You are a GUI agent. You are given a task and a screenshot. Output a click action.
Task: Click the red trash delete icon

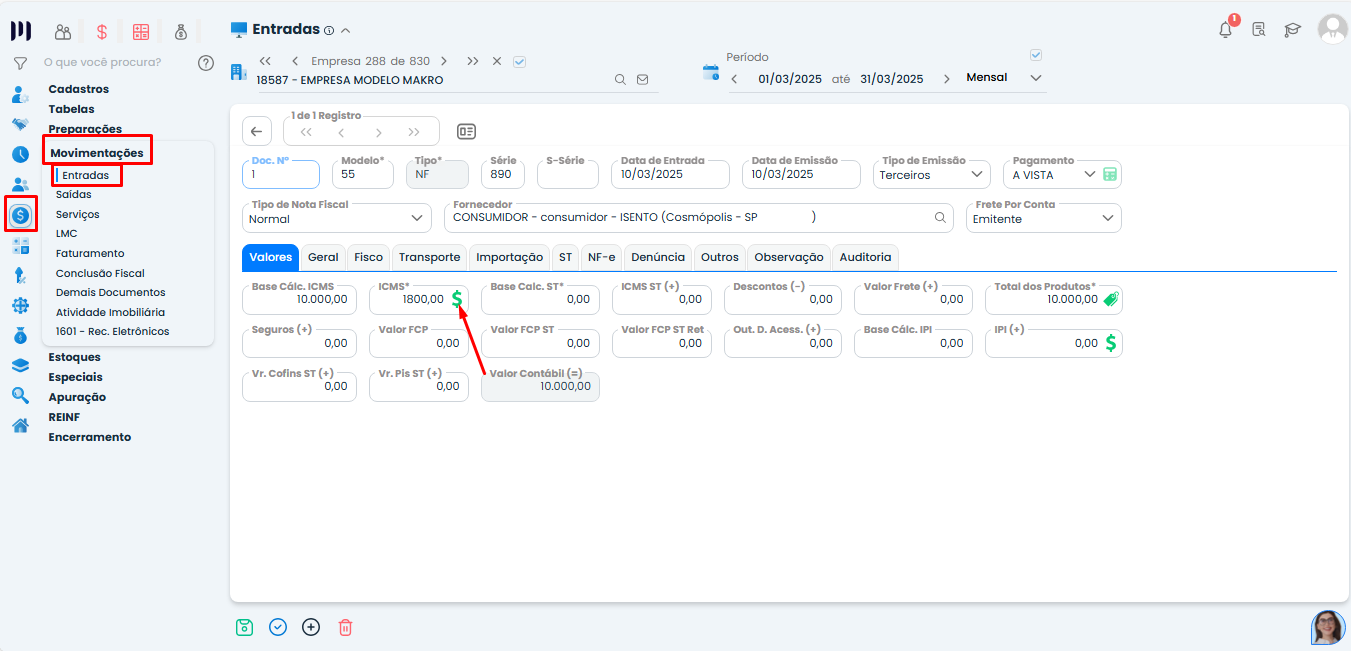pos(345,627)
